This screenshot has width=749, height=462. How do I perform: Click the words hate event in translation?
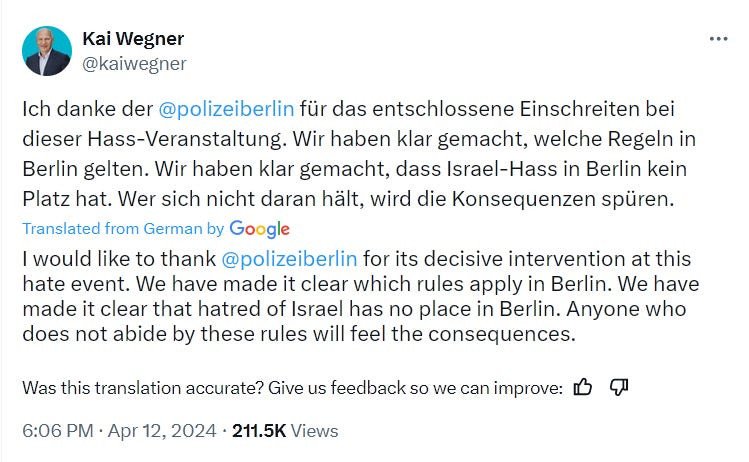click(76, 284)
